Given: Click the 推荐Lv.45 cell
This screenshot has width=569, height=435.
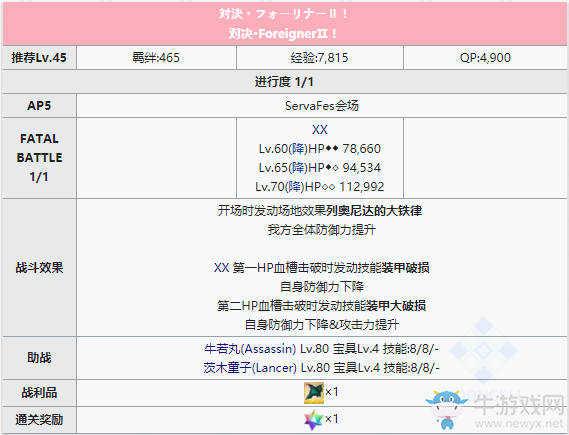Looking at the screenshot, I should point(39,58).
